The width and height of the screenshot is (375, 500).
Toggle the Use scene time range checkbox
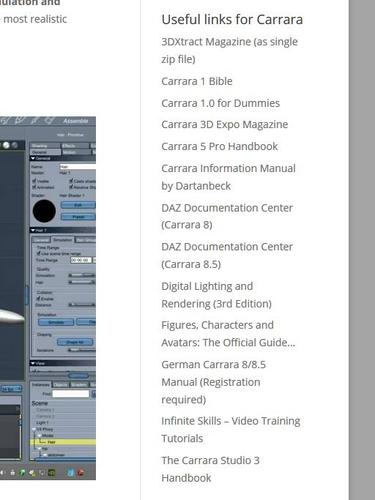click(x=39, y=254)
